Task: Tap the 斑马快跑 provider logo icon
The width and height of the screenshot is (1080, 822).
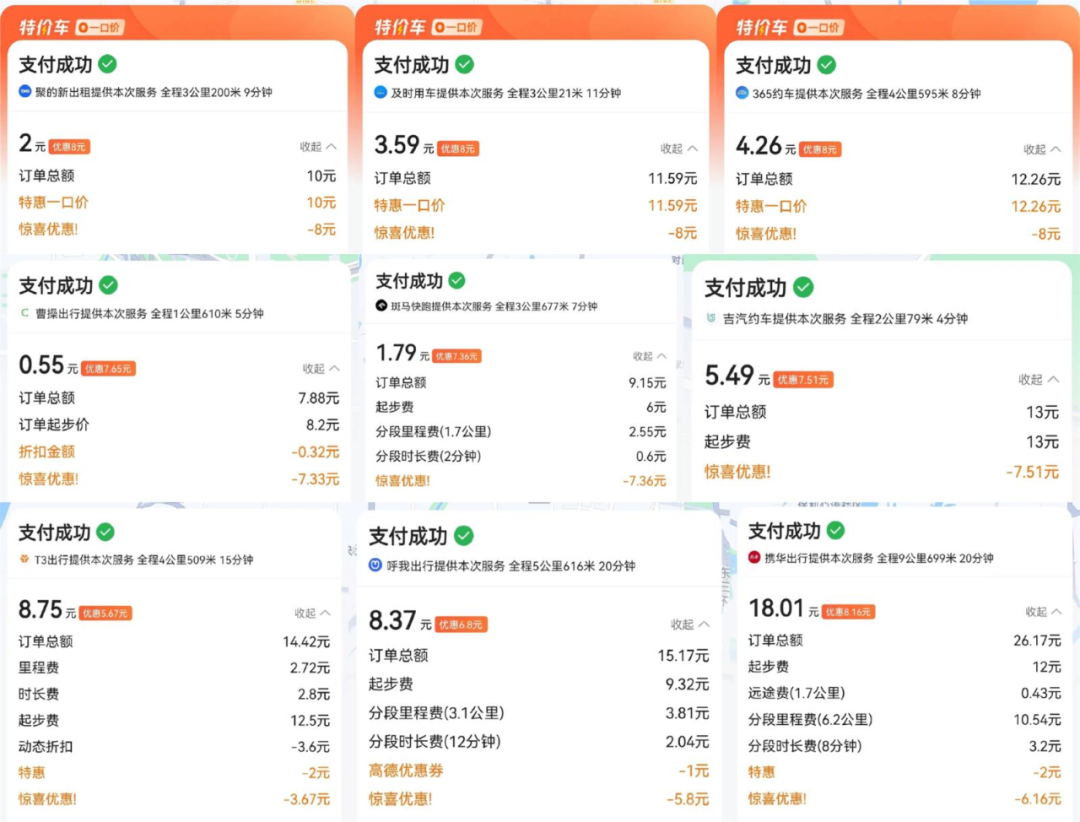Action: [x=381, y=306]
